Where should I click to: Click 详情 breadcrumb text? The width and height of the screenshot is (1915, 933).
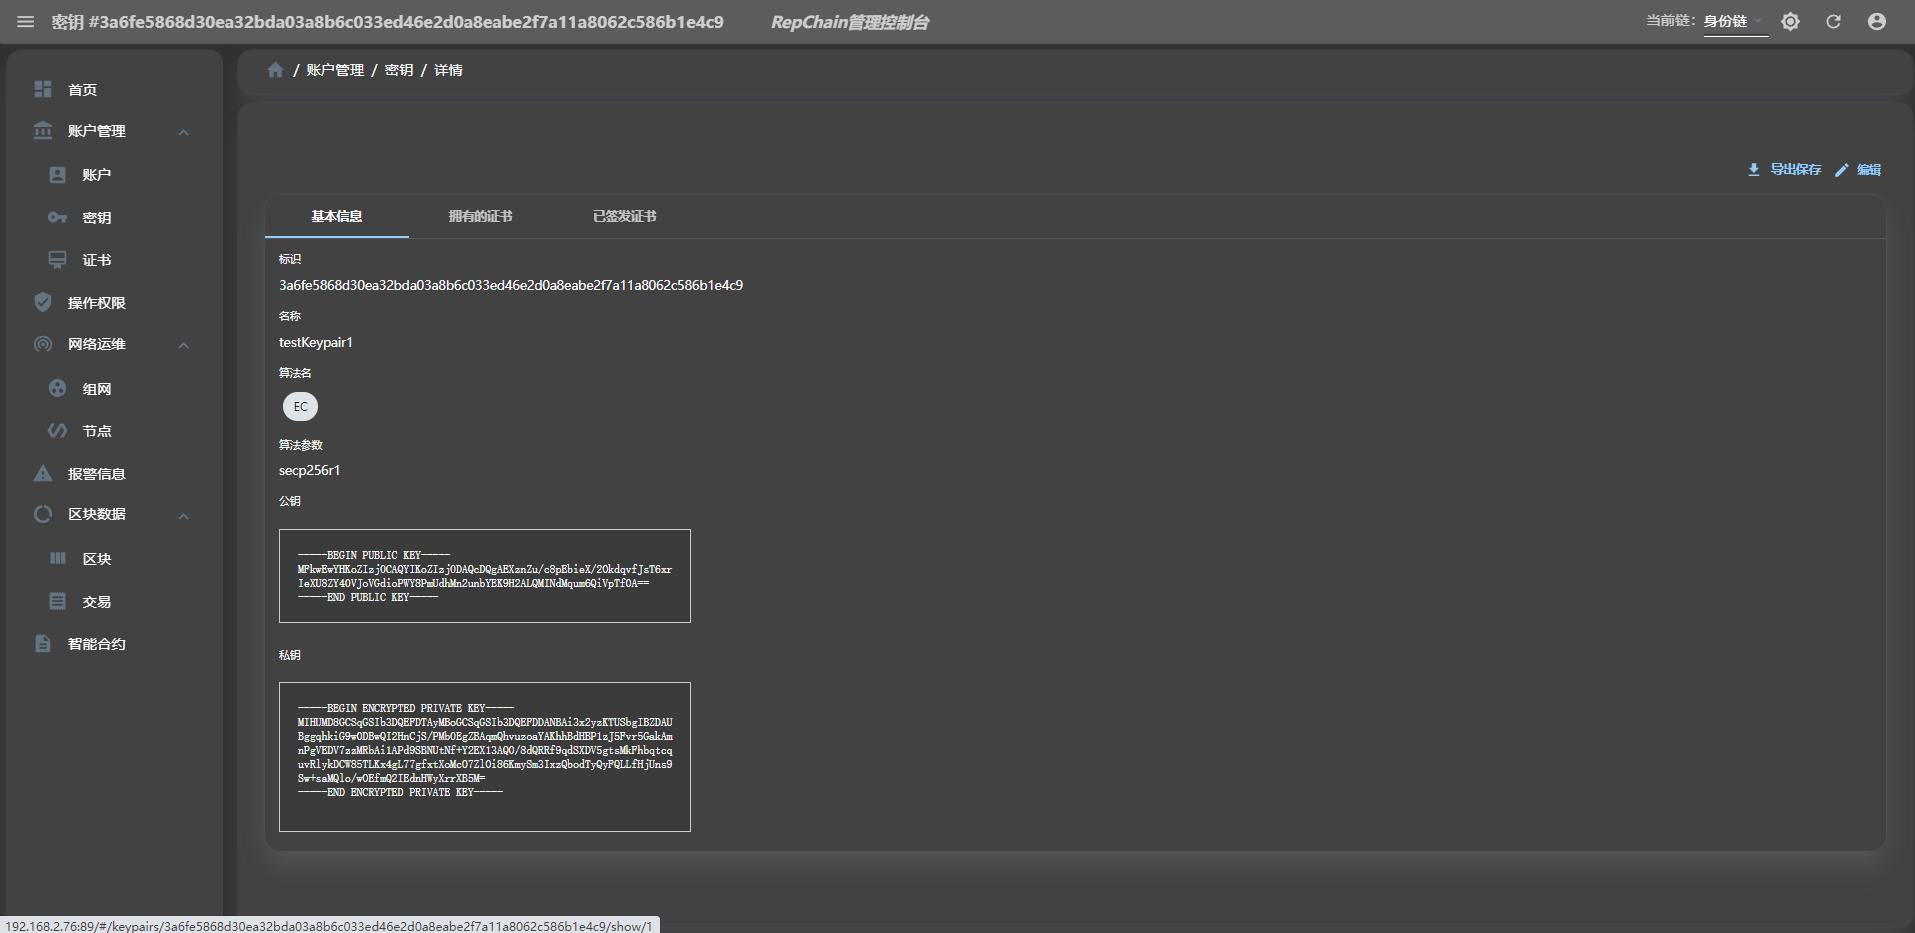click(x=448, y=70)
